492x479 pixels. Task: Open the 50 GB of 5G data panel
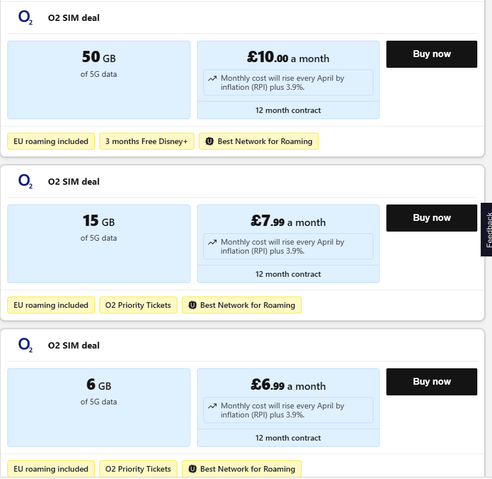click(99, 80)
